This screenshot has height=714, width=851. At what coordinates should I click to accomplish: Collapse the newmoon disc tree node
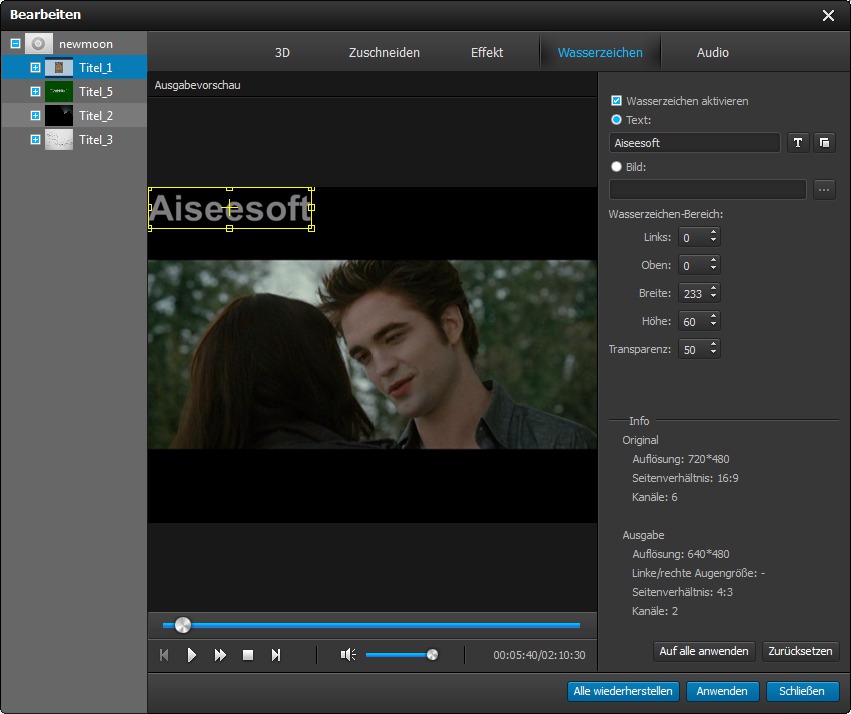click(x=15, y=44)
